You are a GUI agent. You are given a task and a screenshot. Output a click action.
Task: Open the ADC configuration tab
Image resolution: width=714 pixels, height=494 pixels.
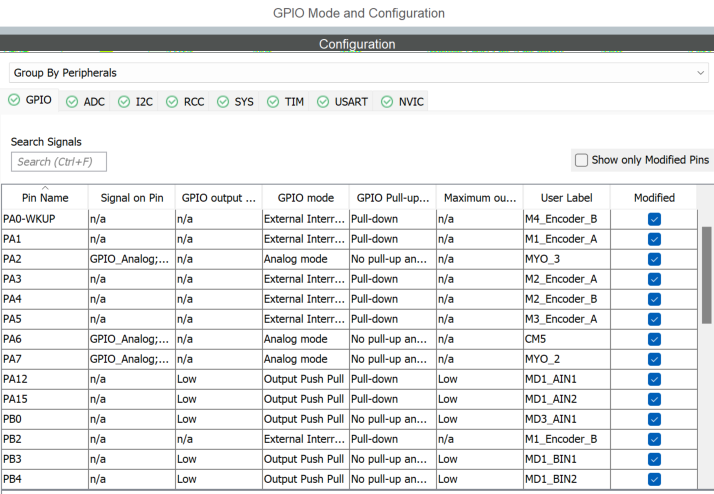point(85,102)
